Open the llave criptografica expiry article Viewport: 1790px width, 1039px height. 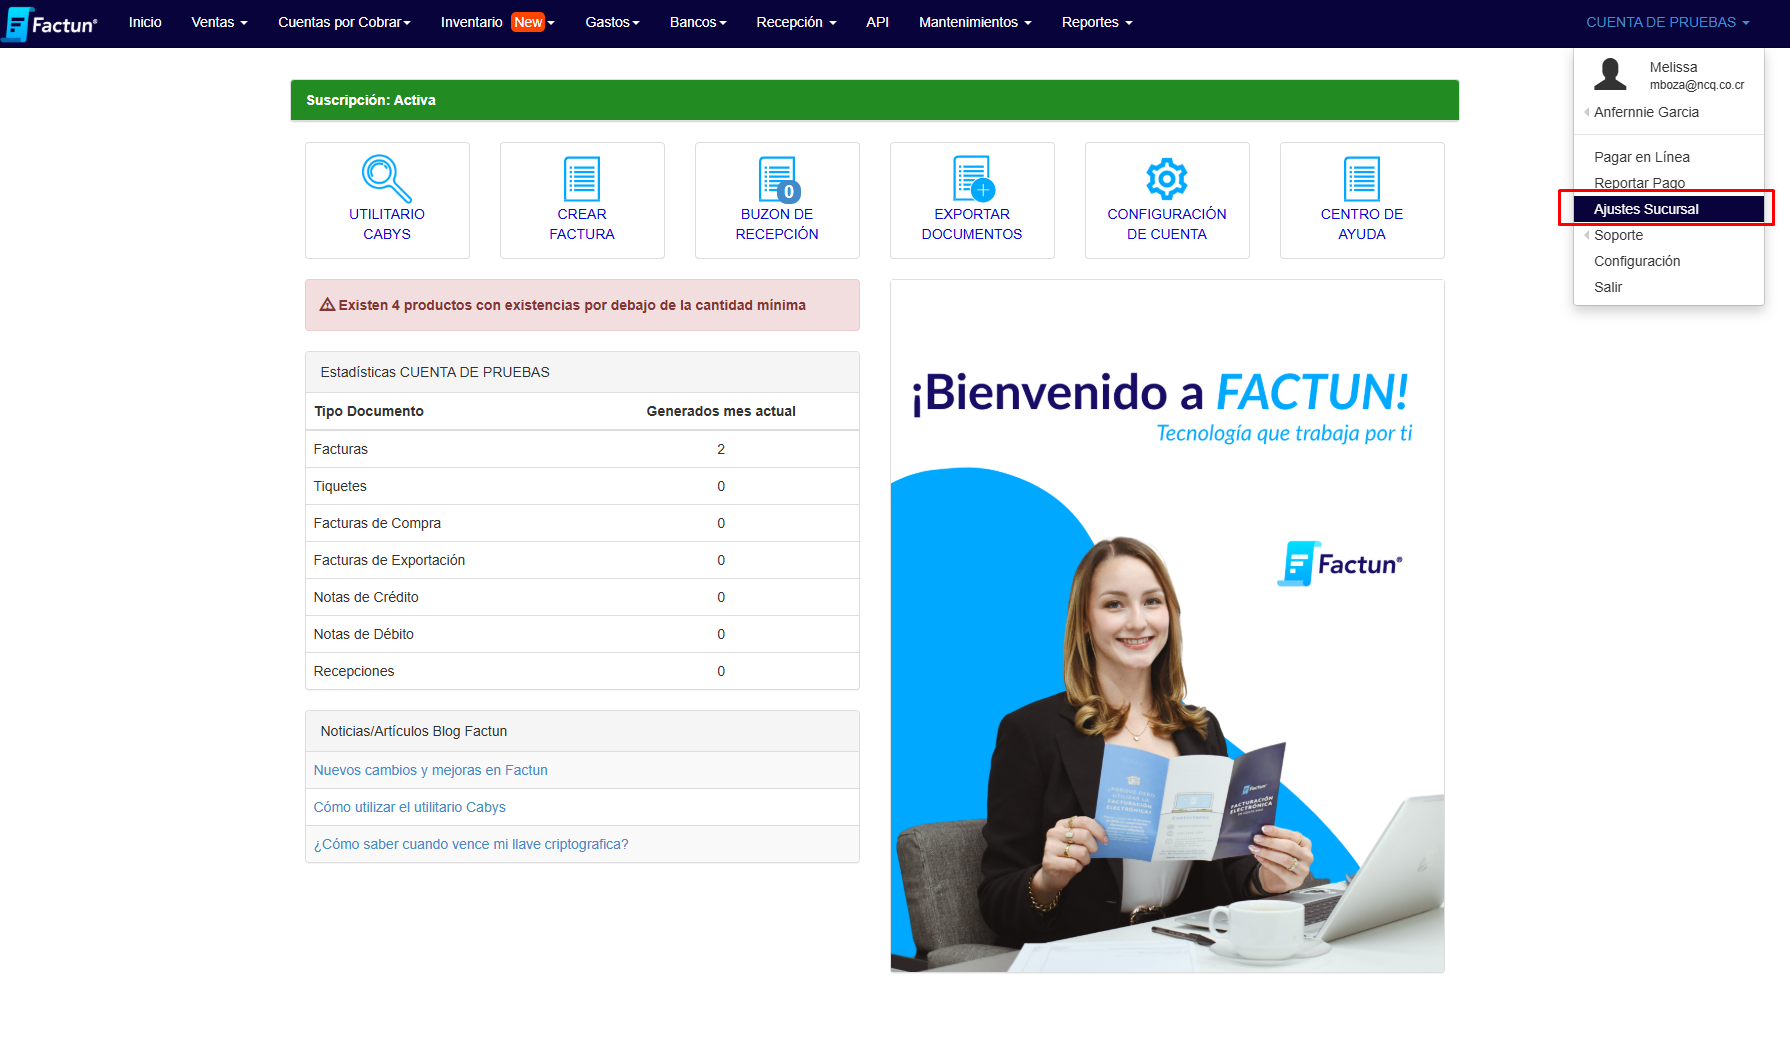pos(471,844)
